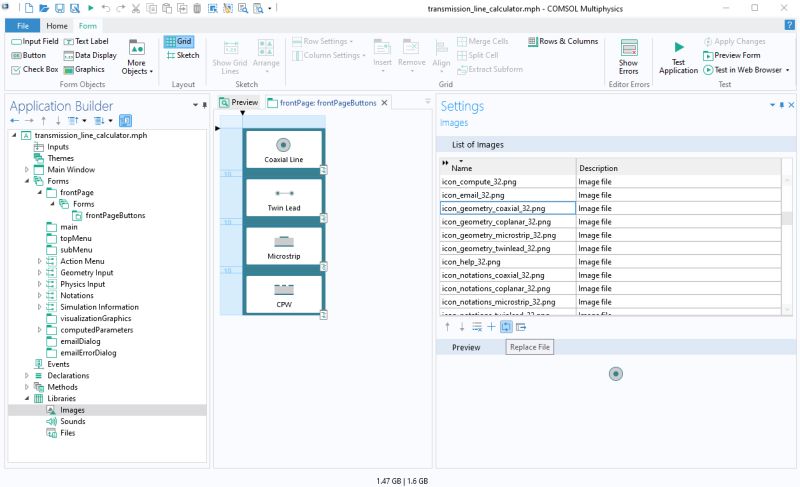The width and height of the screenshot is (800, 487).
Task: Switch to the Preview tab
Action: point(239,102)
